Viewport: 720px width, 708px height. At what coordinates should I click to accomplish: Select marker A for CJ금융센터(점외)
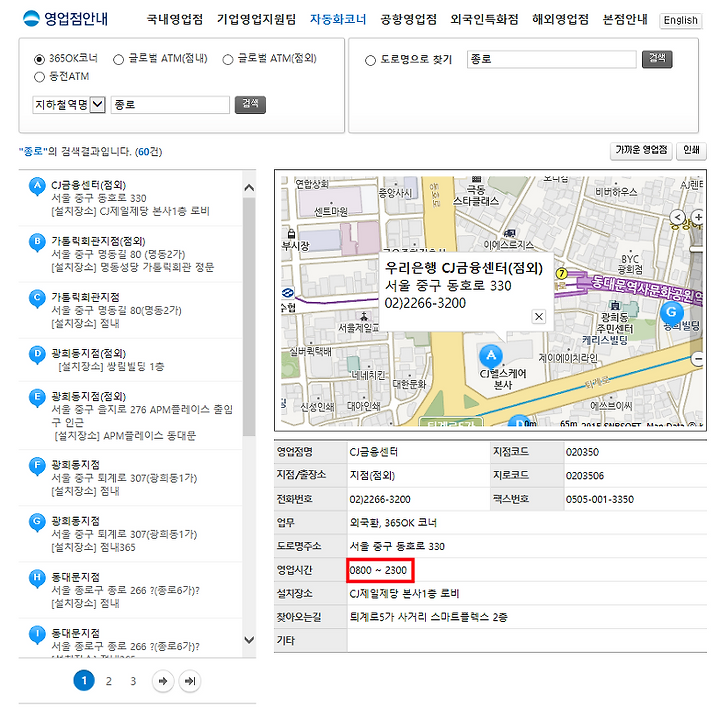[x=37, y=186]
